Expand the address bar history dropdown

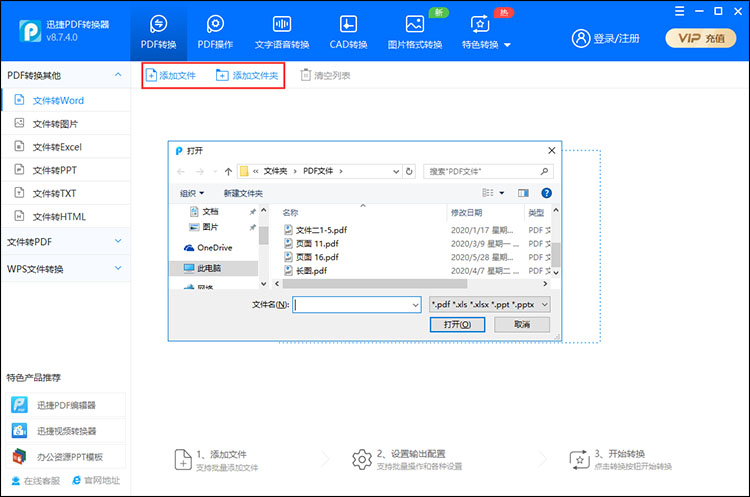[x=396, y=171]
